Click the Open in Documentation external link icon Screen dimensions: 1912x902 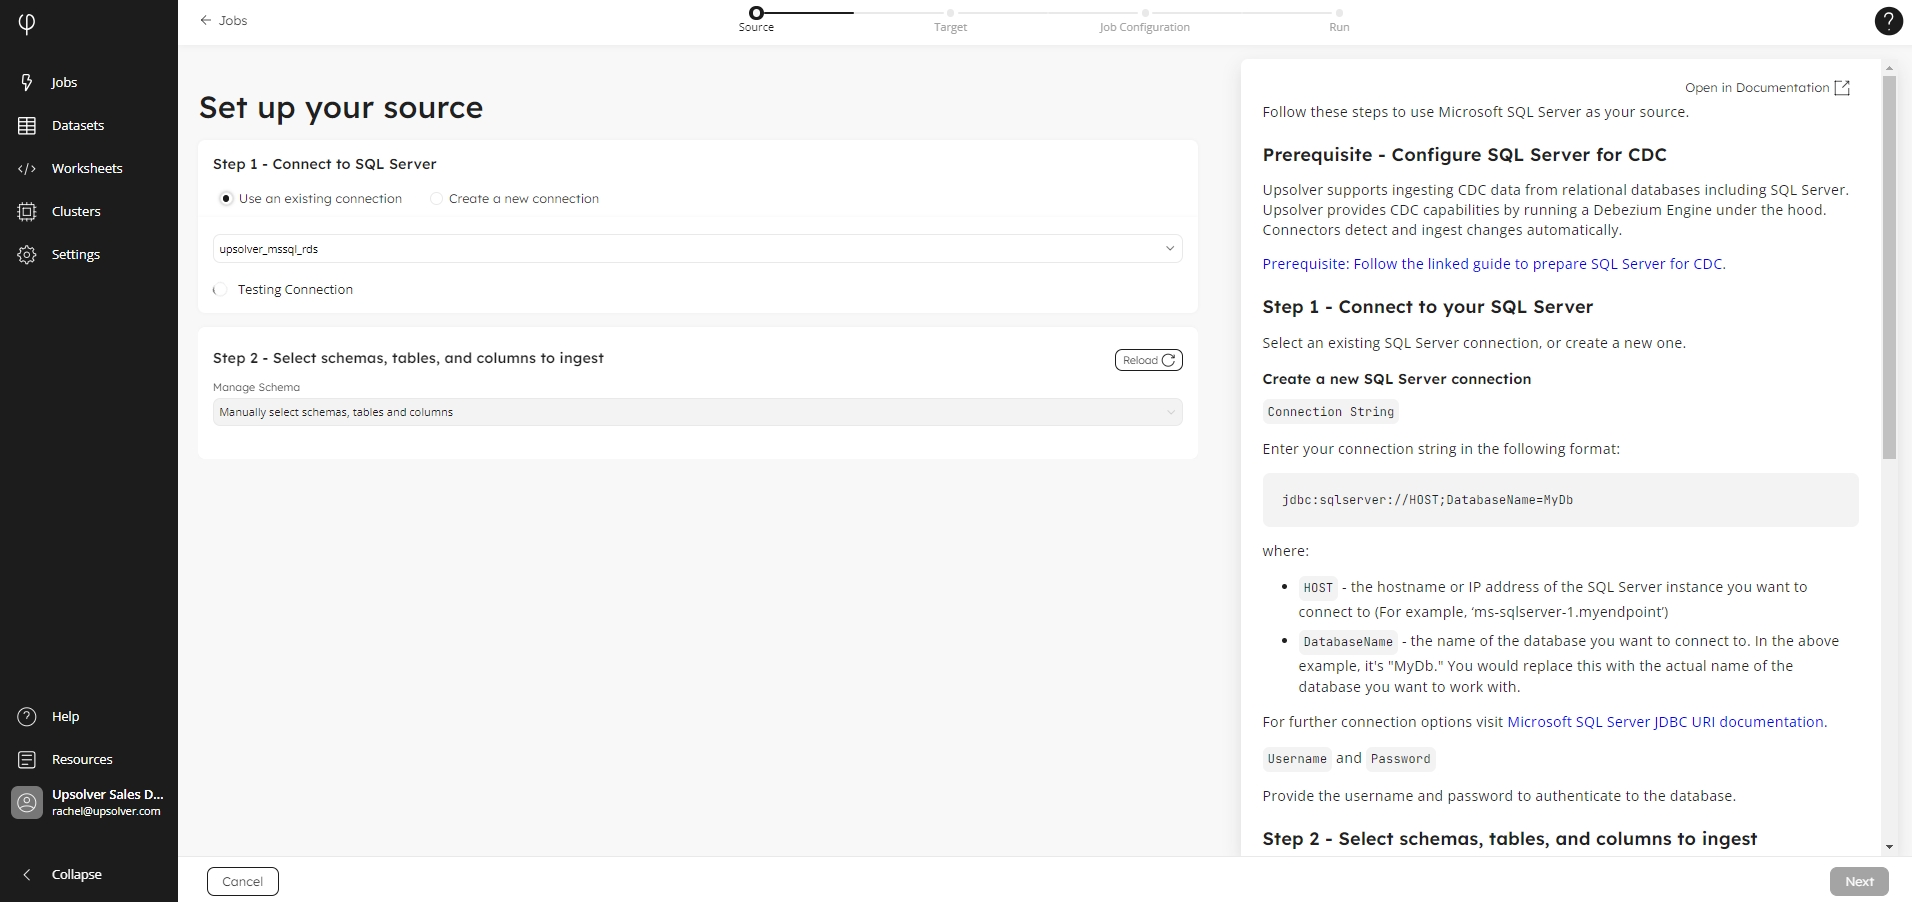point(1842,88)
